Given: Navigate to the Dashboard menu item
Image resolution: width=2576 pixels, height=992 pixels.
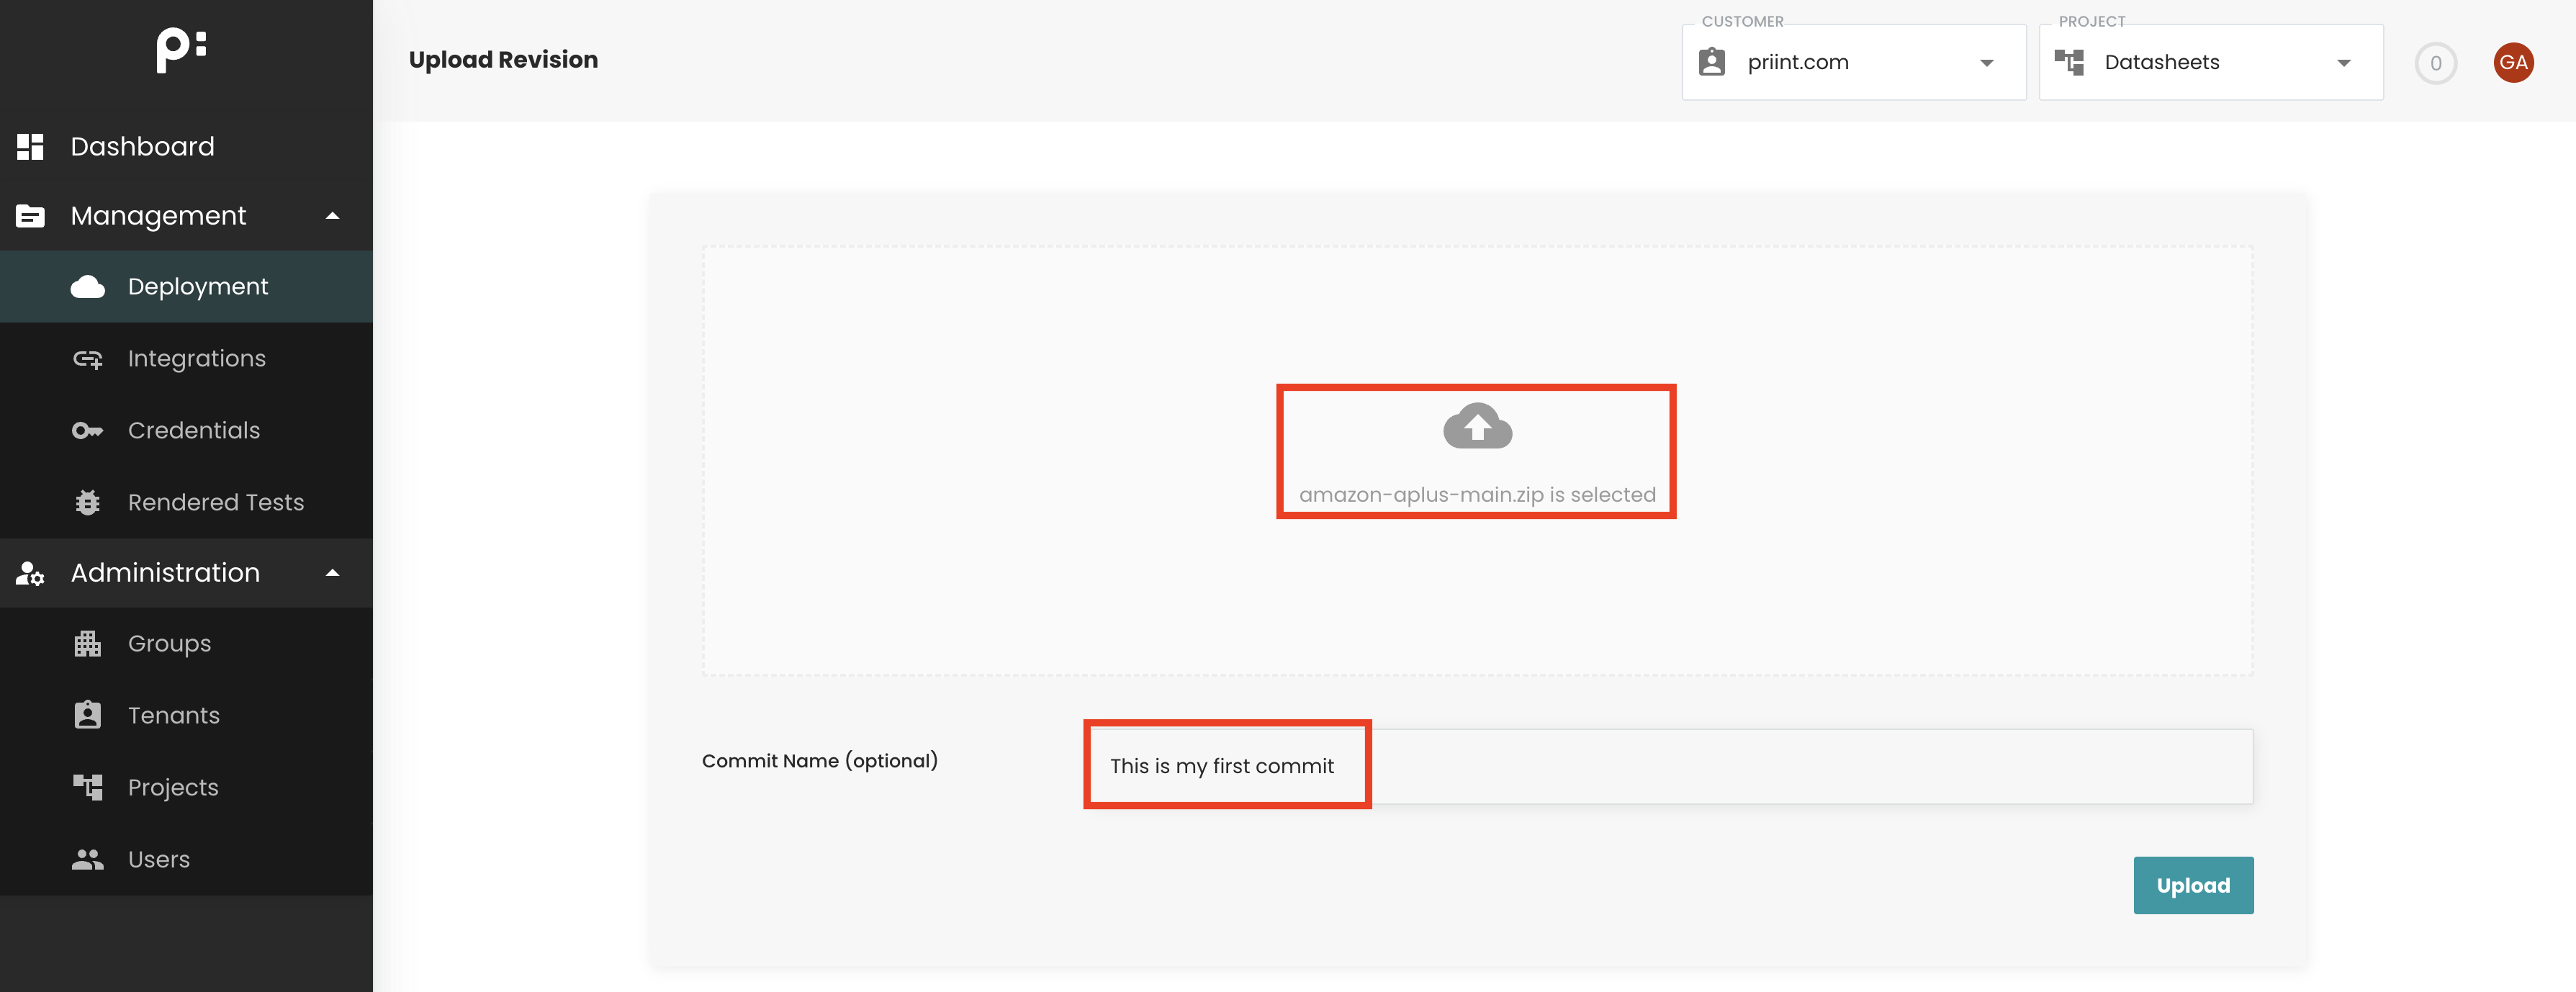Looking at the screenshot, I should 142,146.
